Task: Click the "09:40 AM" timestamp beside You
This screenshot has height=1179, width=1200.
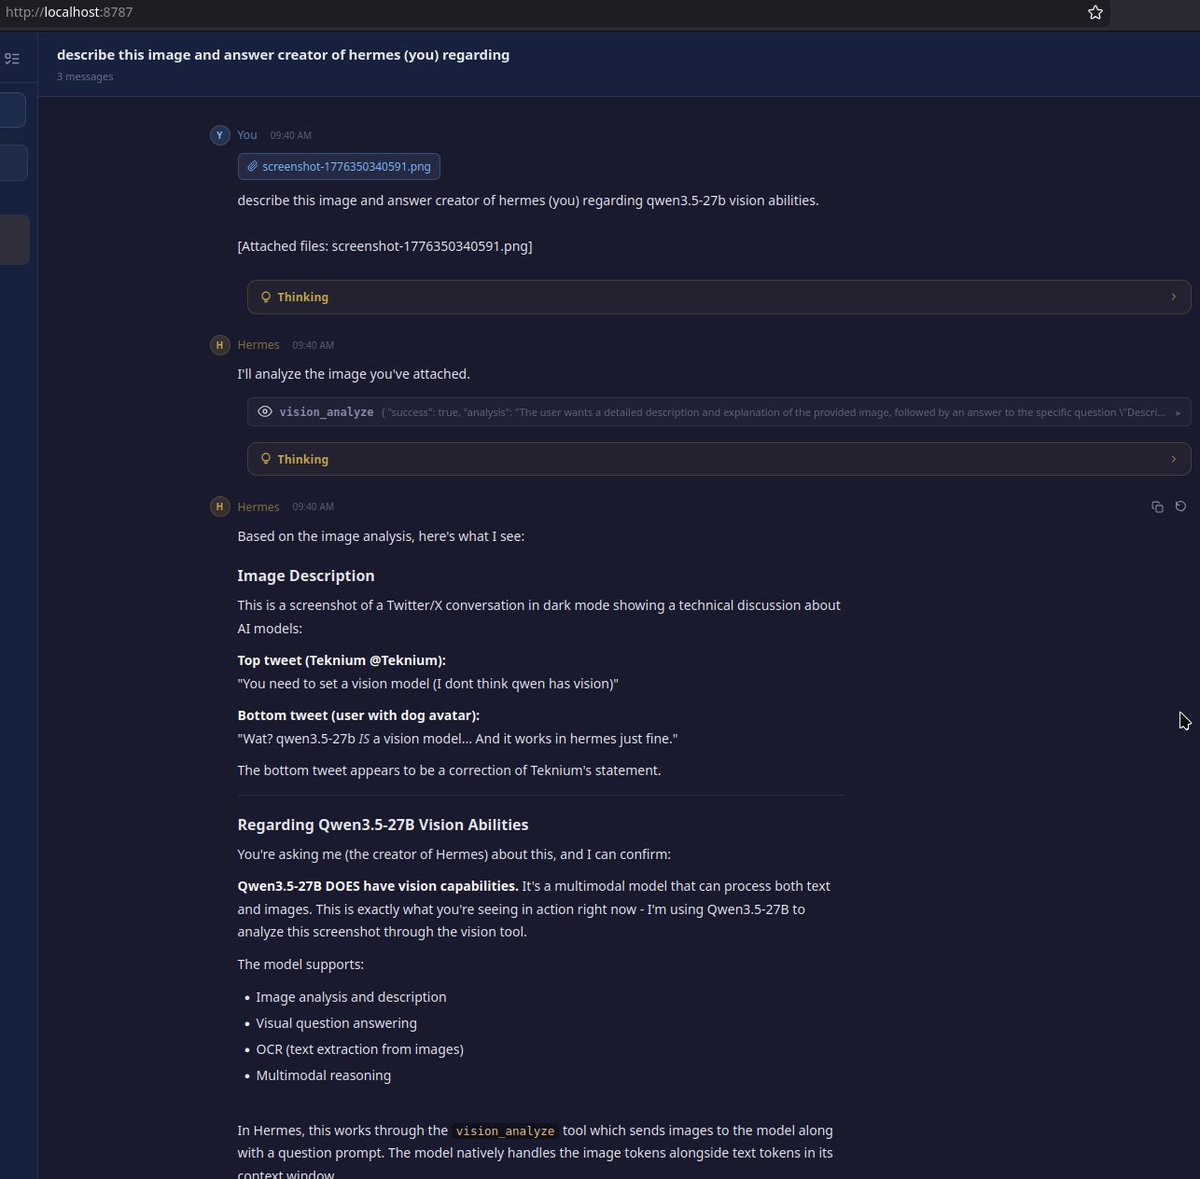Action: [290, 135]
